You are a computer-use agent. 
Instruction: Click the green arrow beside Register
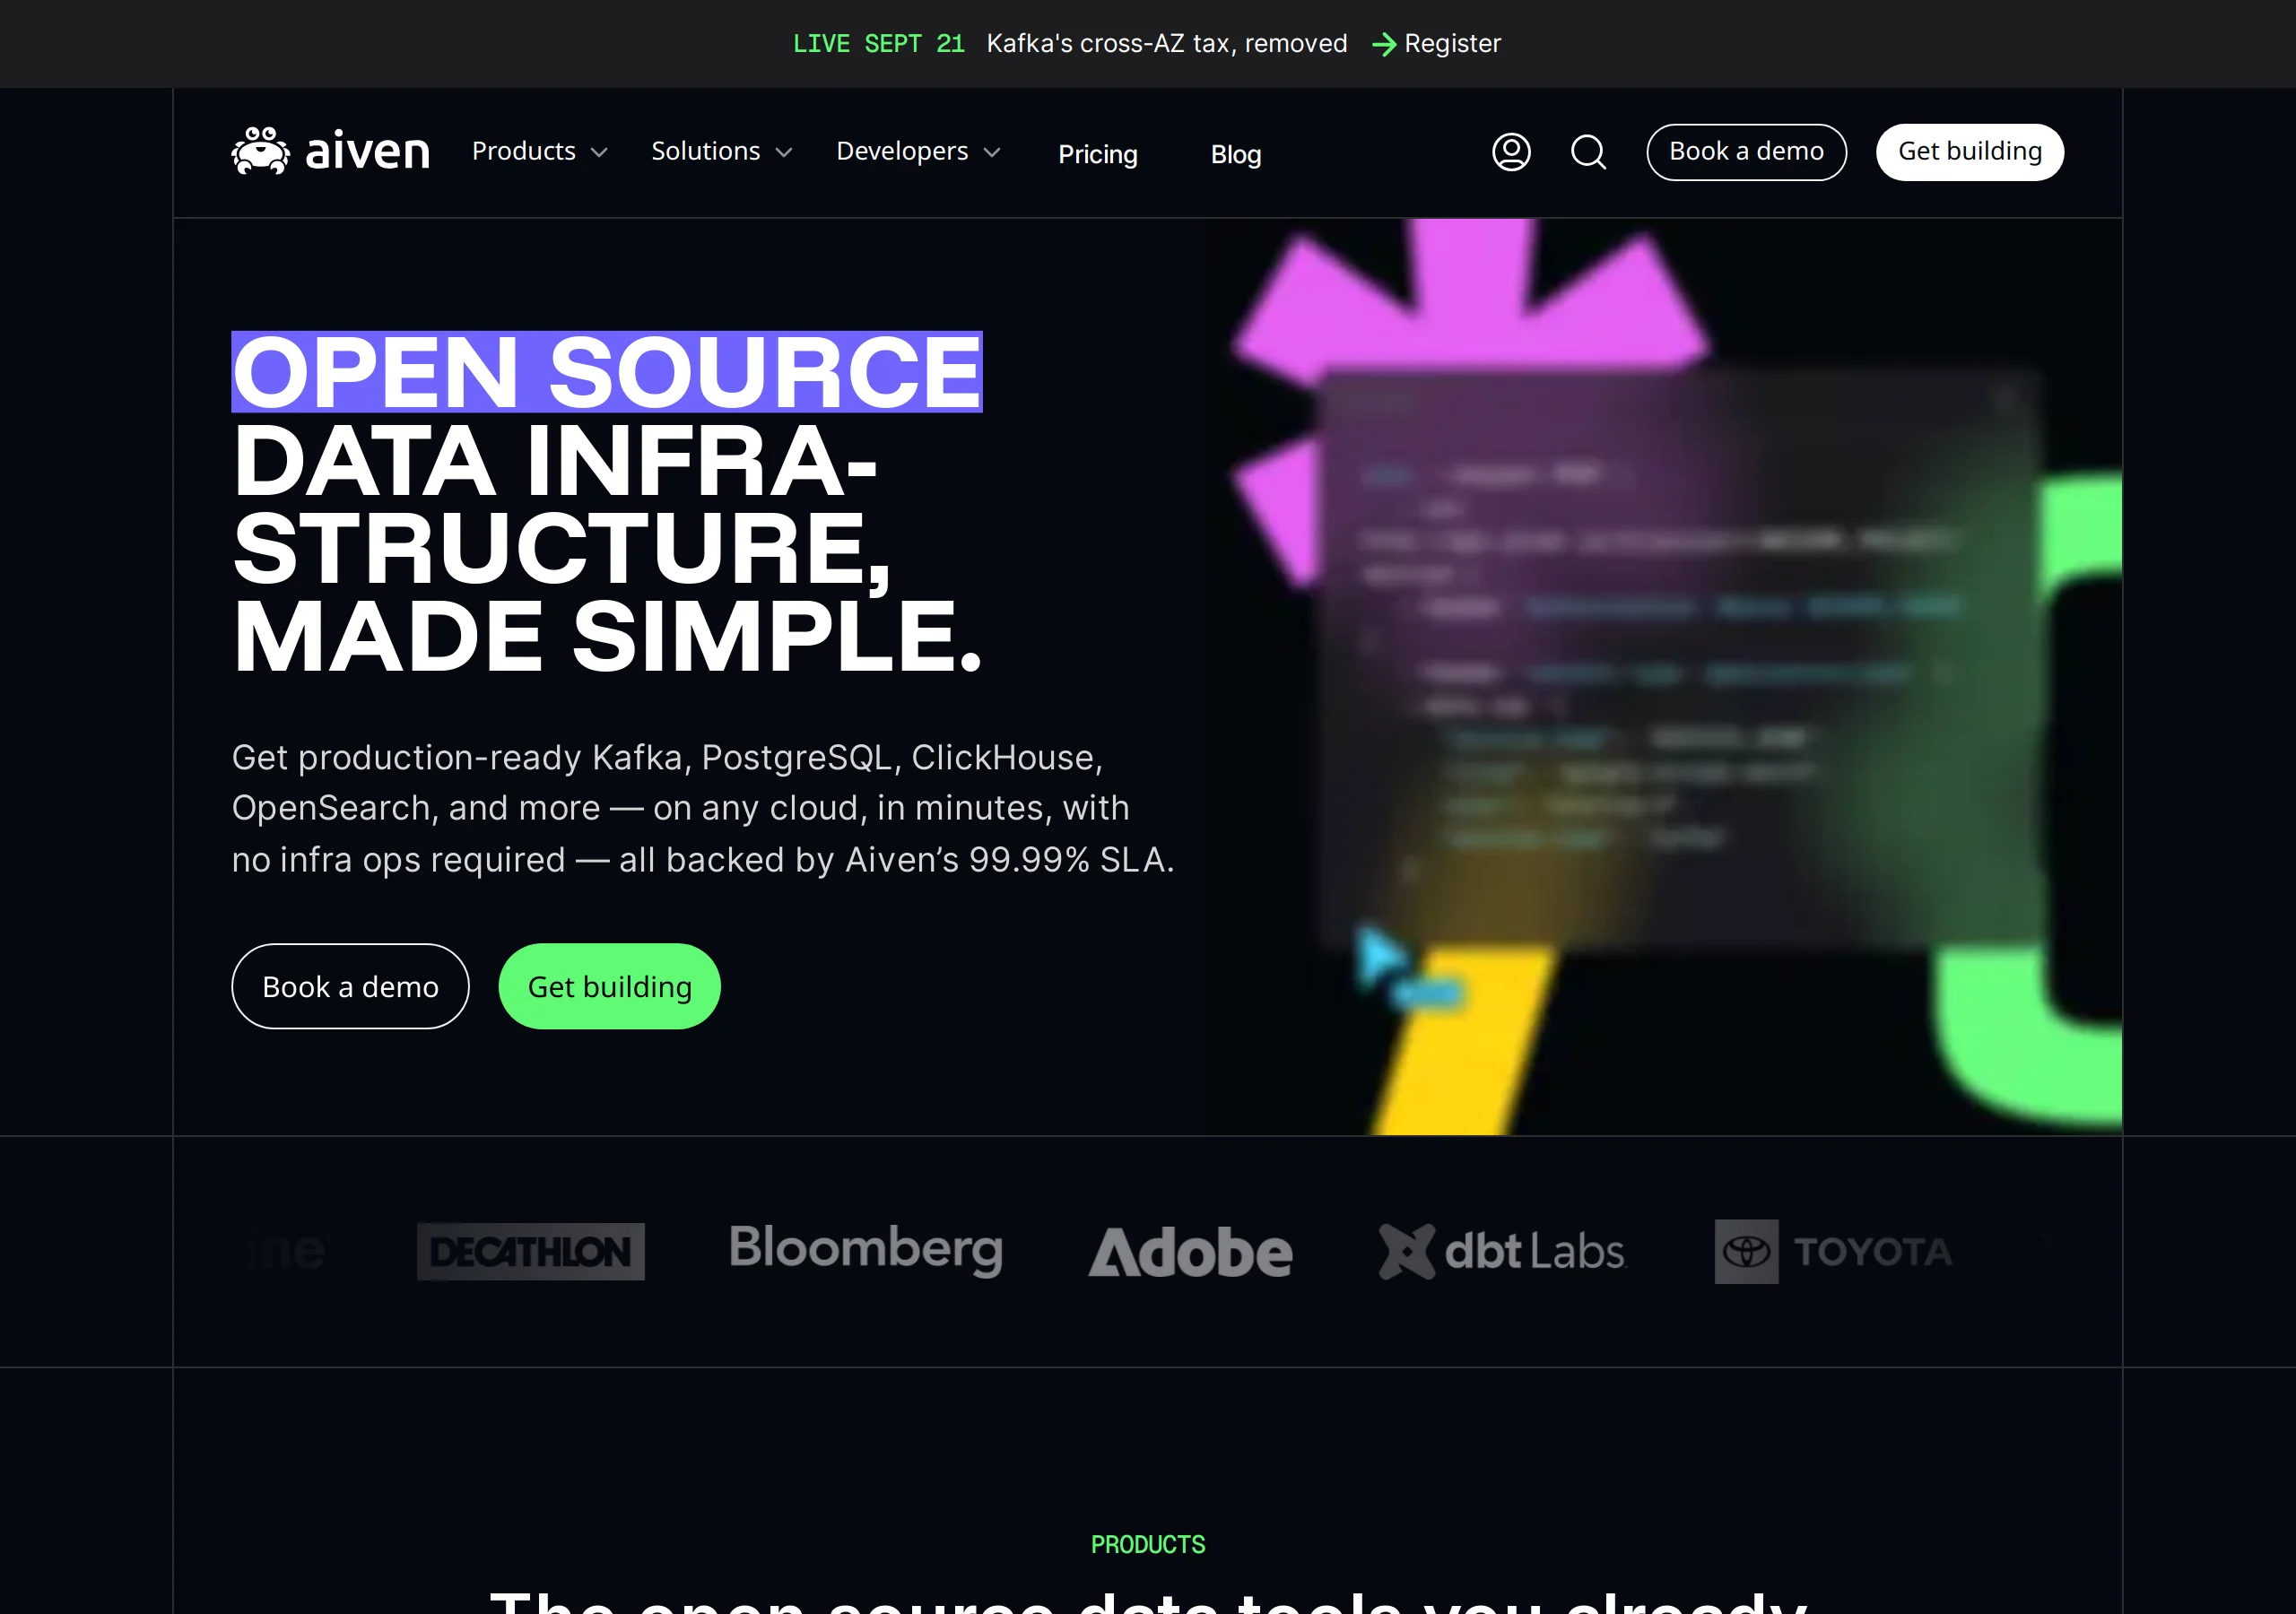(1384, 44)
